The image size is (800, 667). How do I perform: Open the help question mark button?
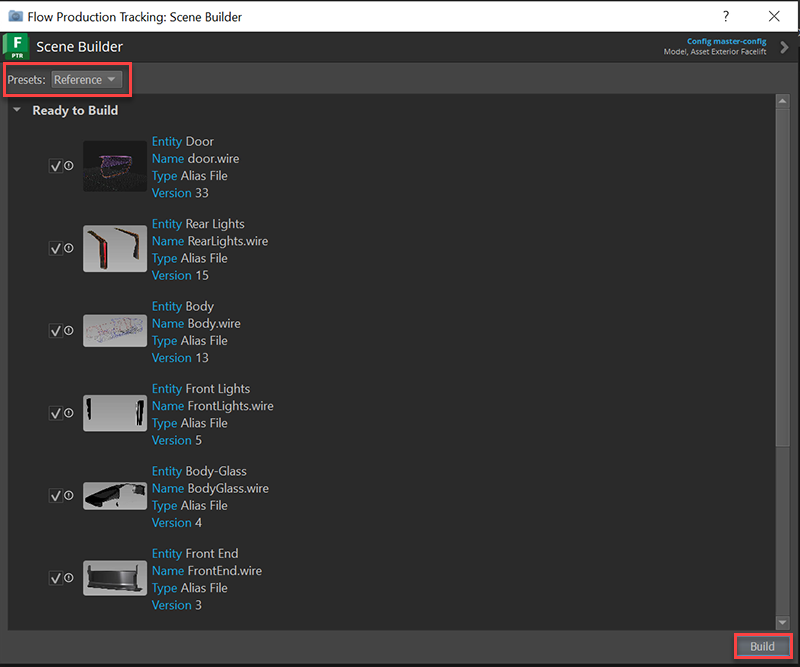click(726, 16)
